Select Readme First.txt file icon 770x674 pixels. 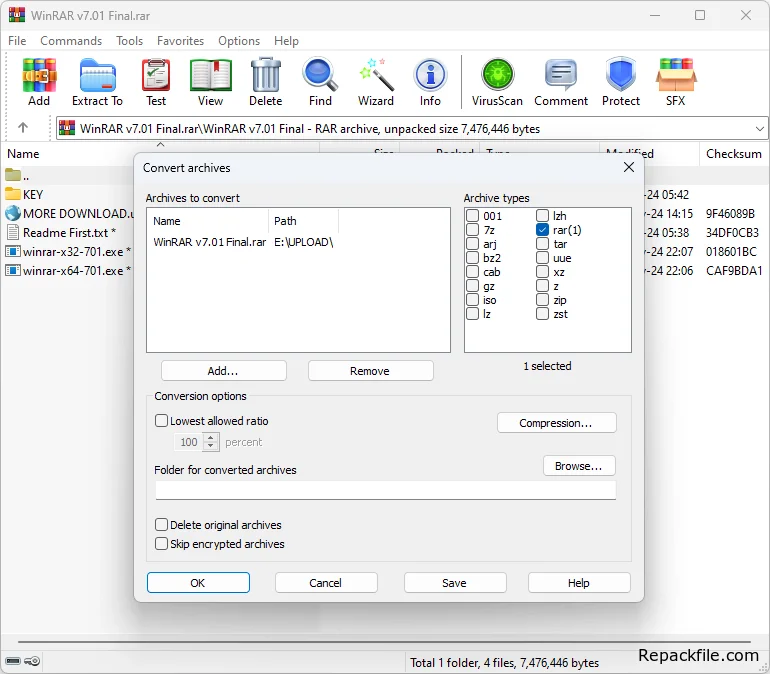click(x=13, y=232)
